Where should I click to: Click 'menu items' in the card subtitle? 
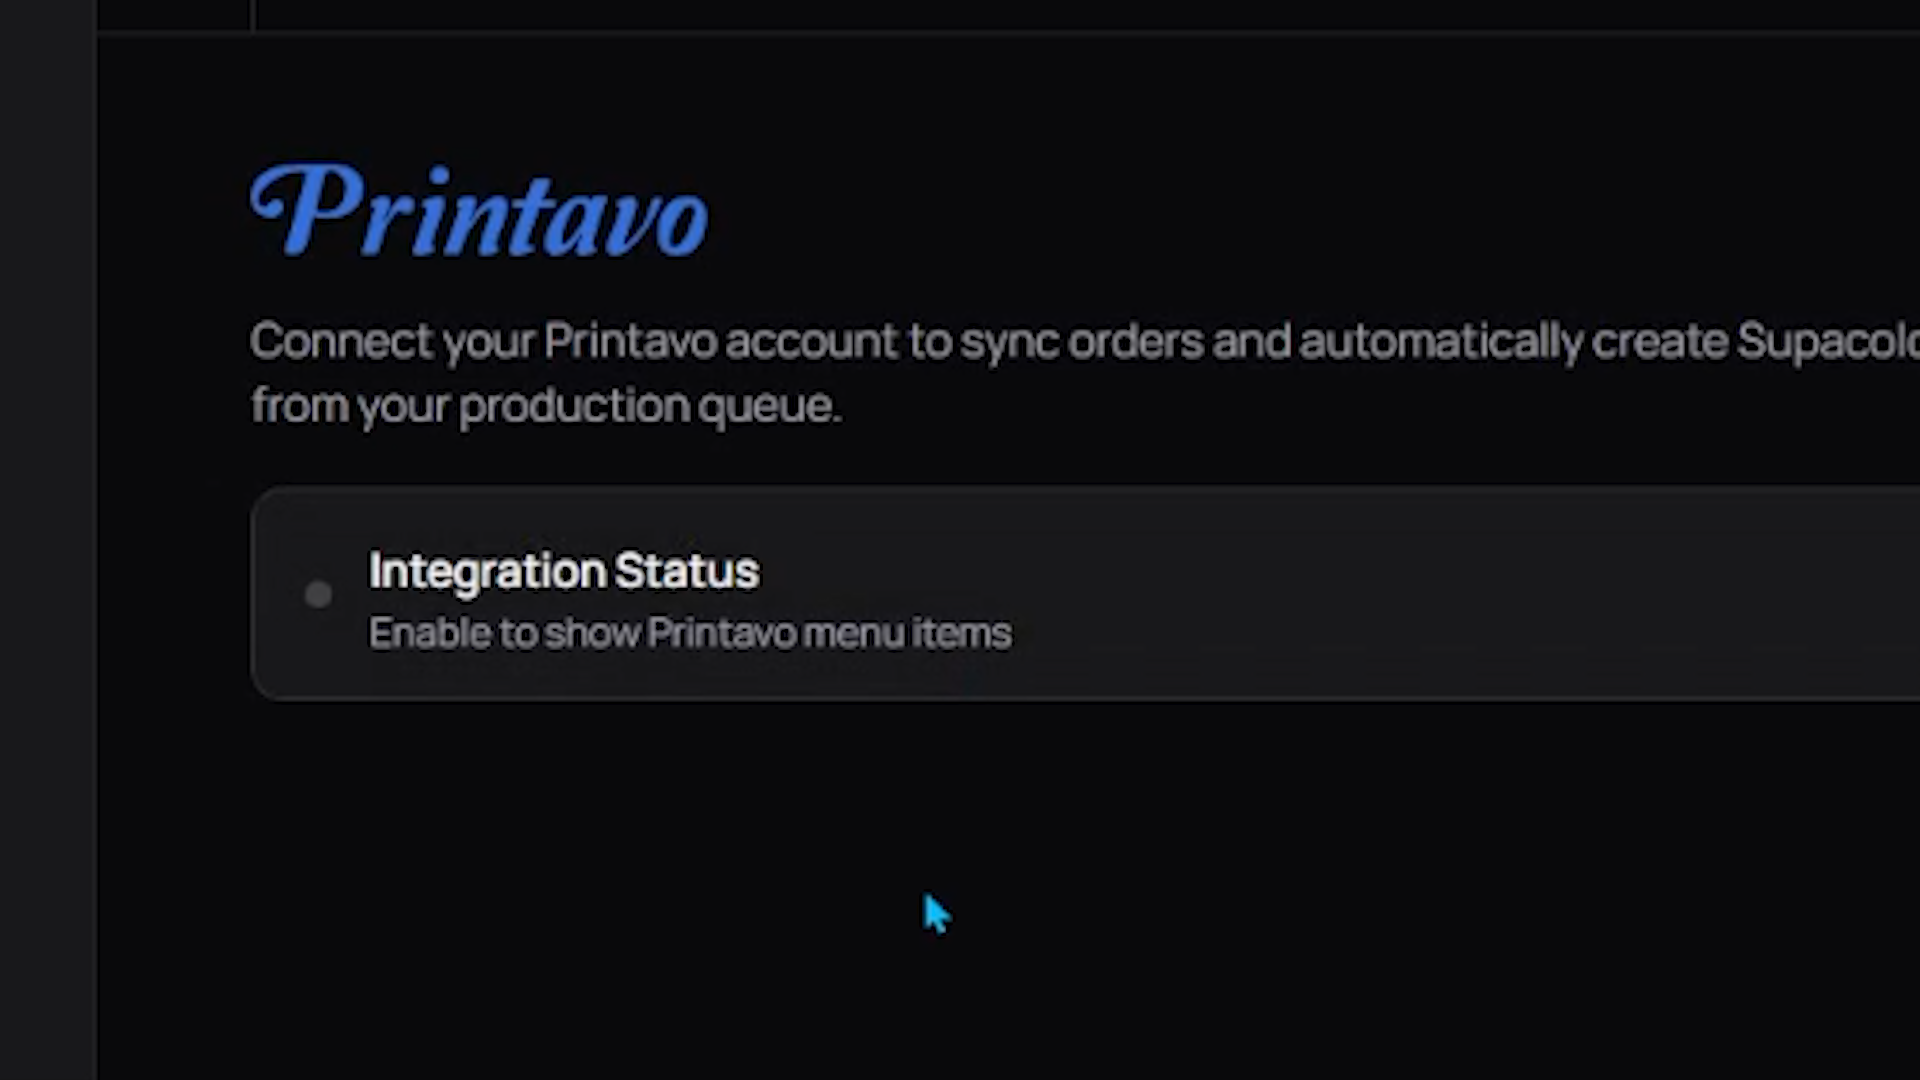coord(907,633)
